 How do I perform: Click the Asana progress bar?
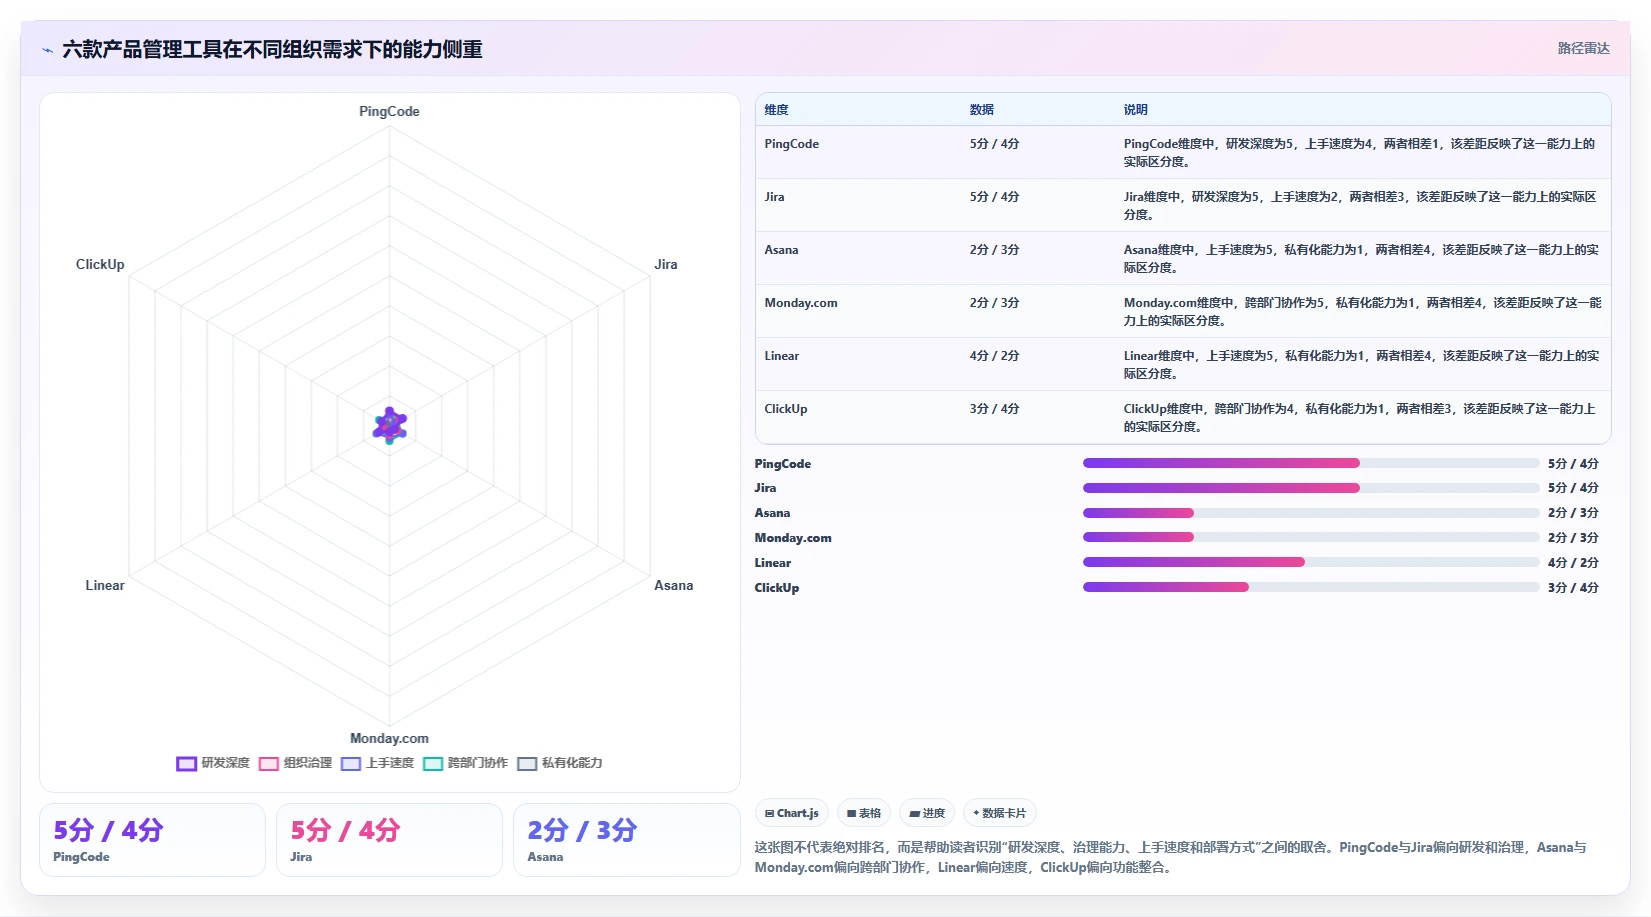[1311, 513]
